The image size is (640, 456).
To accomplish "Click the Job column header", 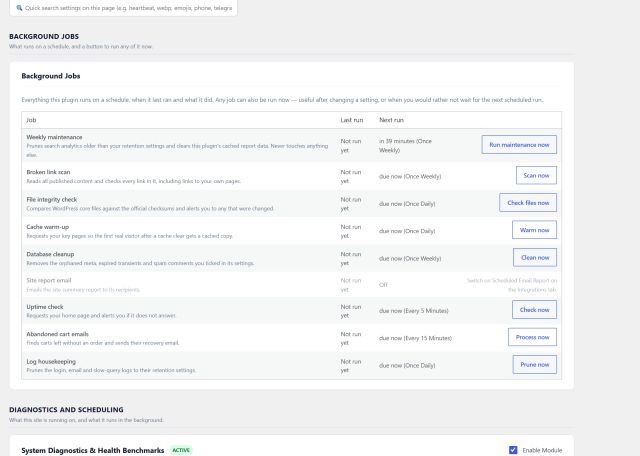I will pyautogui.click(x=31, y=120).
